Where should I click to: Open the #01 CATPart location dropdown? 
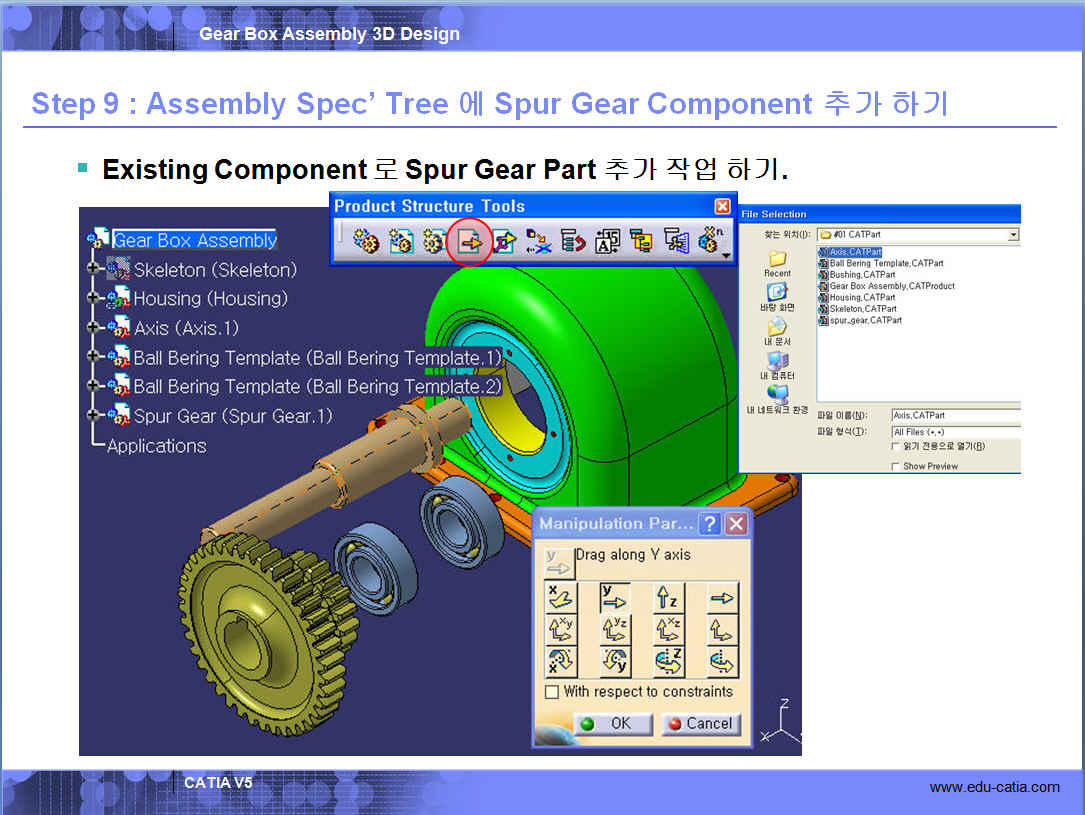pyautogui.click(x=1013, y=234)
